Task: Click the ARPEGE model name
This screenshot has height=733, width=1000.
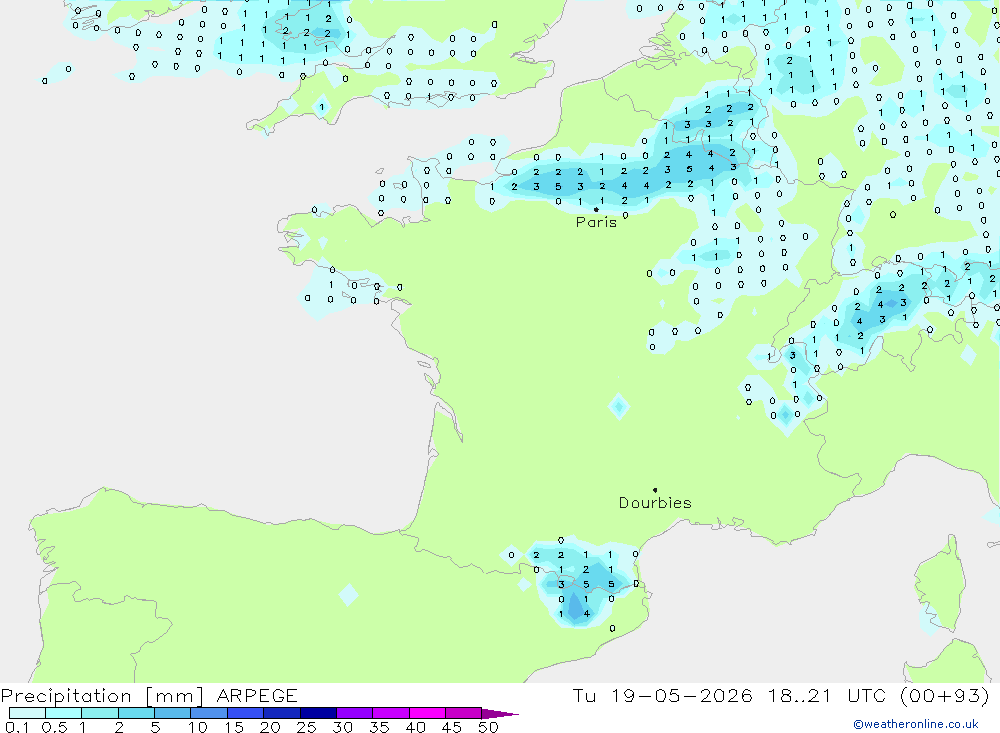Action: [x=257, y=696]
